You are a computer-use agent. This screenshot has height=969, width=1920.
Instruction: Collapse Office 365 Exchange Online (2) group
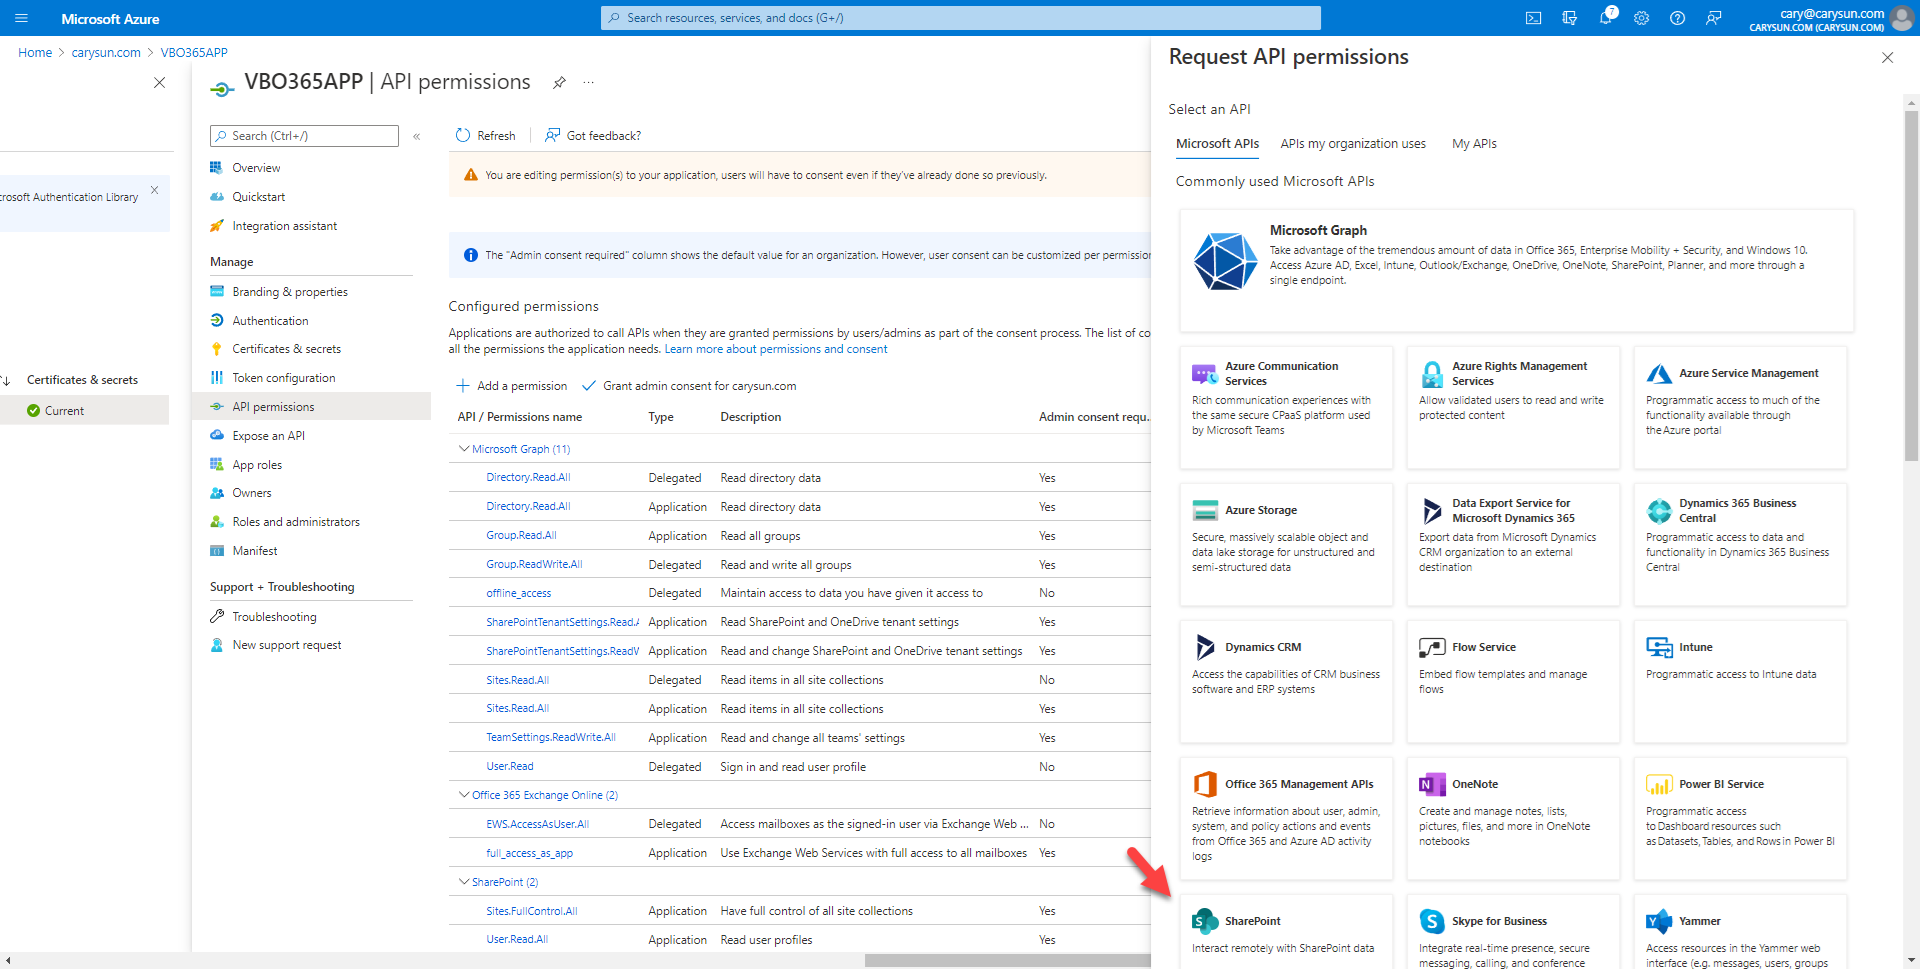pyautogui.click(x=463, y=795)
